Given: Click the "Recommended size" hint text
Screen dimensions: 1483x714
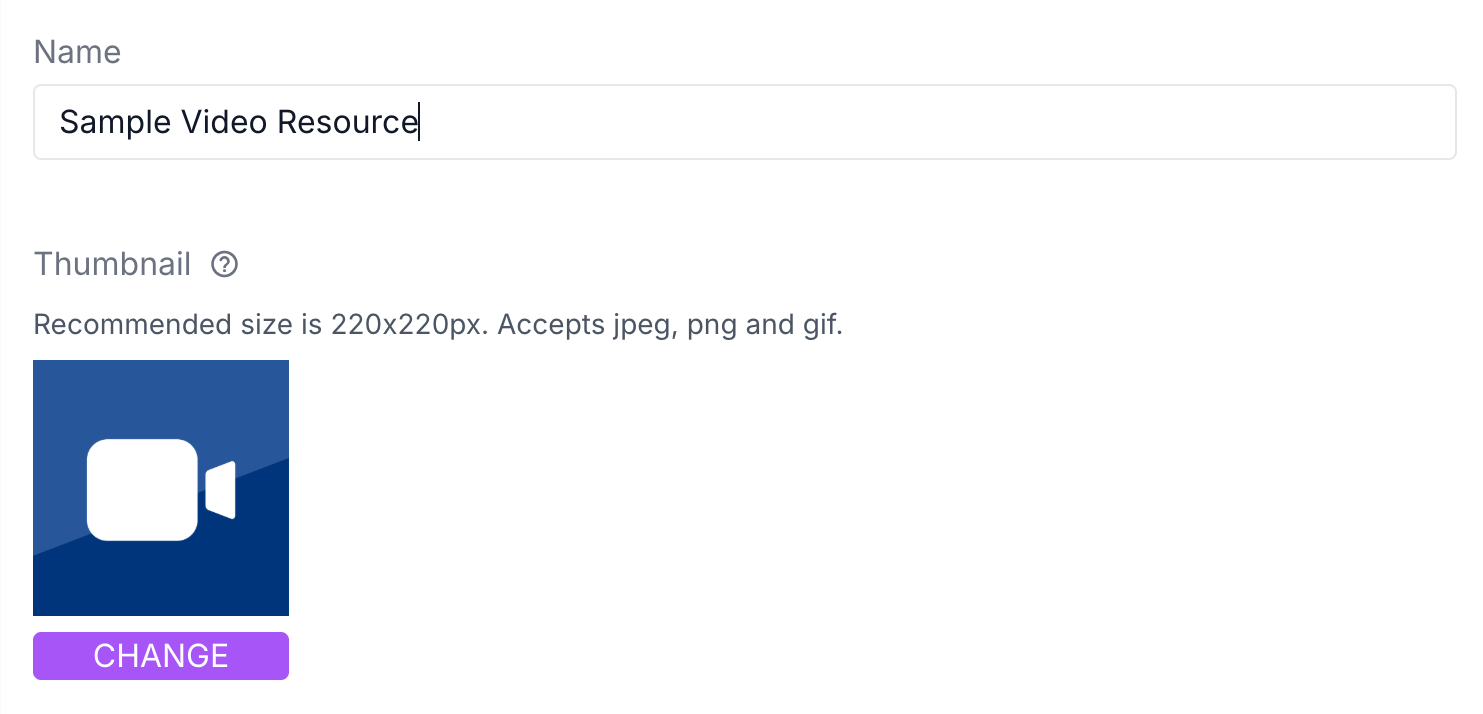Looking at the screenshot, I should pyautogui.click(x=176, y=325).
